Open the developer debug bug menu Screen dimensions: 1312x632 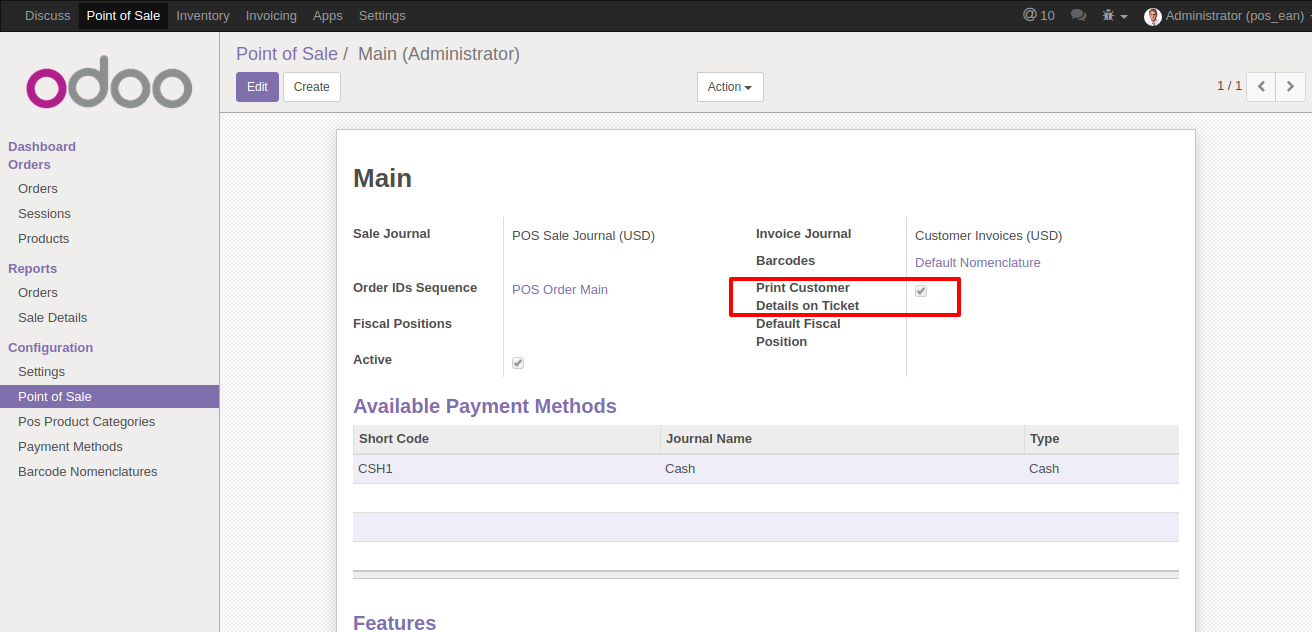(x=1114, y=16)
